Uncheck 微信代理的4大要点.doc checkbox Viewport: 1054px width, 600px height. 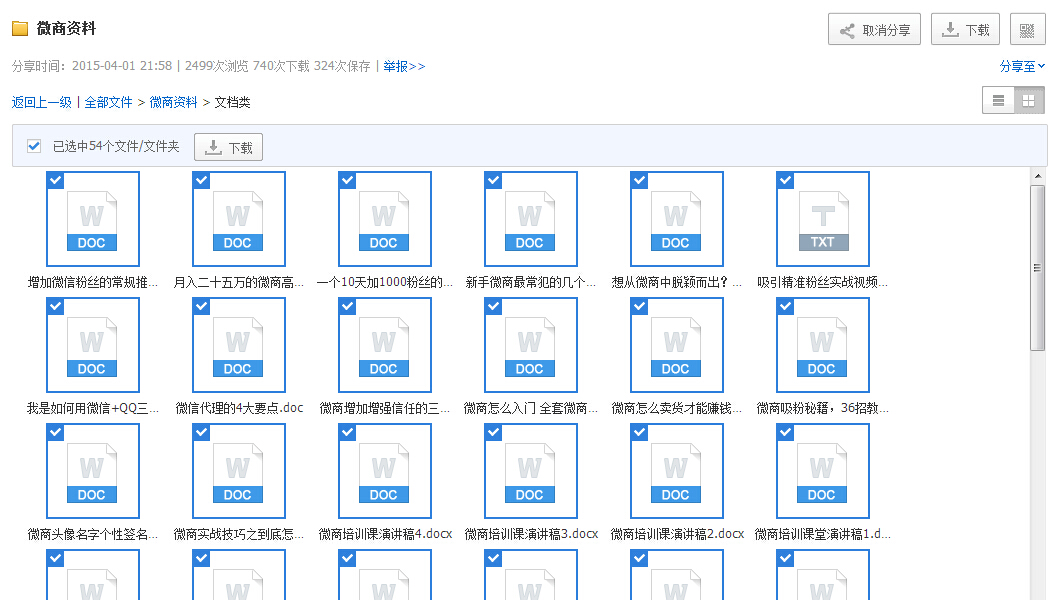(x=202, y=306)
